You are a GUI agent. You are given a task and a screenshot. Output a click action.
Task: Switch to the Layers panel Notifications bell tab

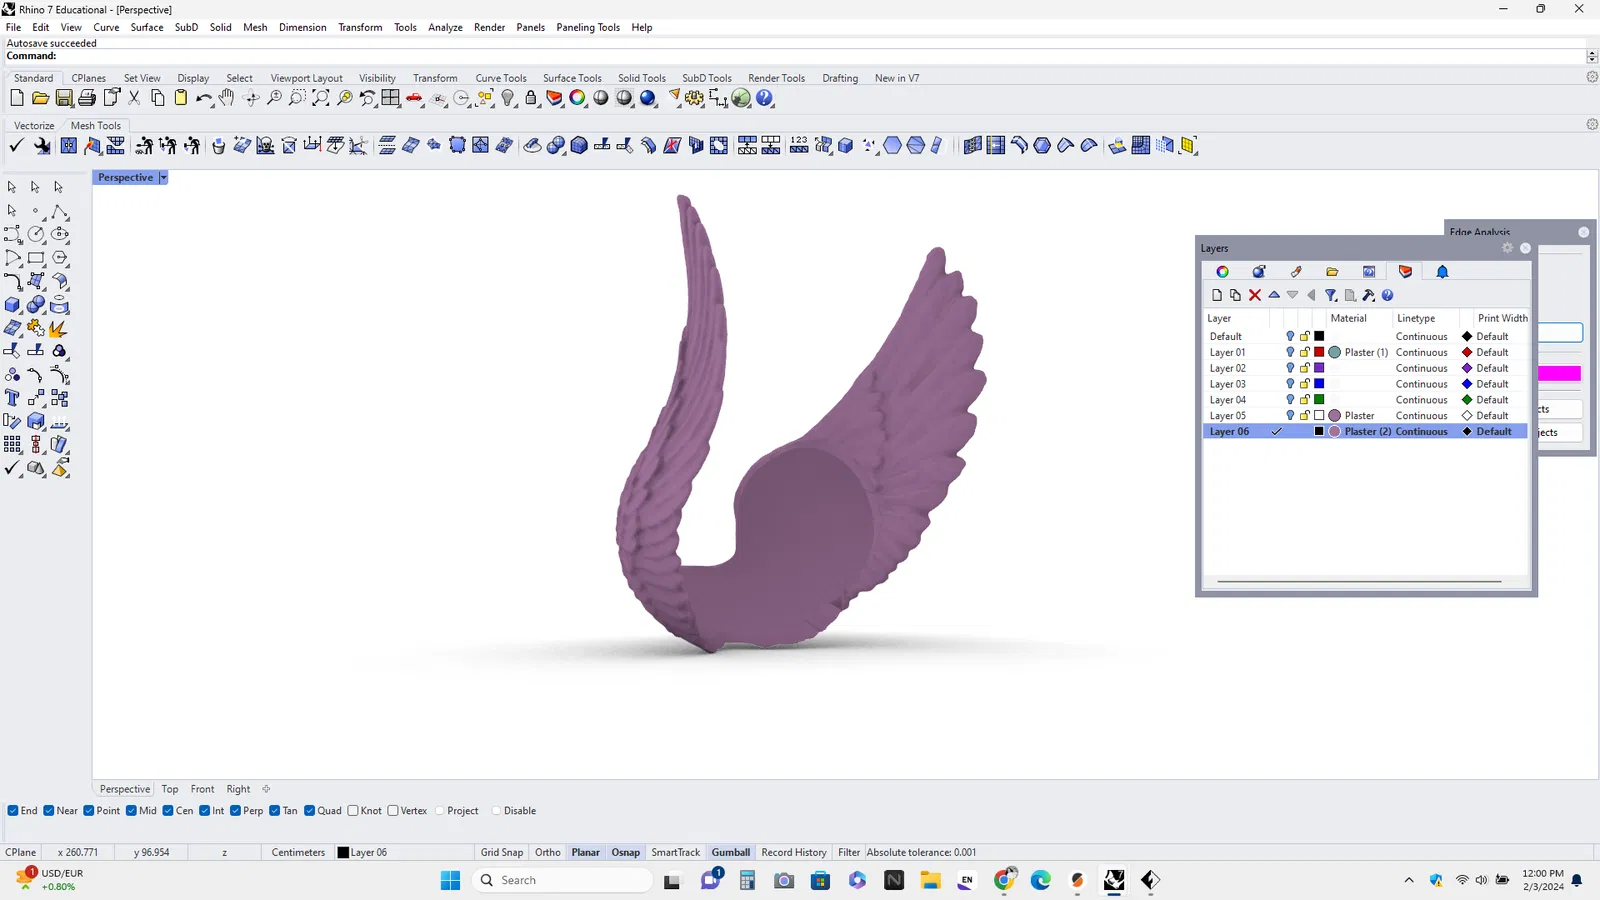pos(1442,272)
